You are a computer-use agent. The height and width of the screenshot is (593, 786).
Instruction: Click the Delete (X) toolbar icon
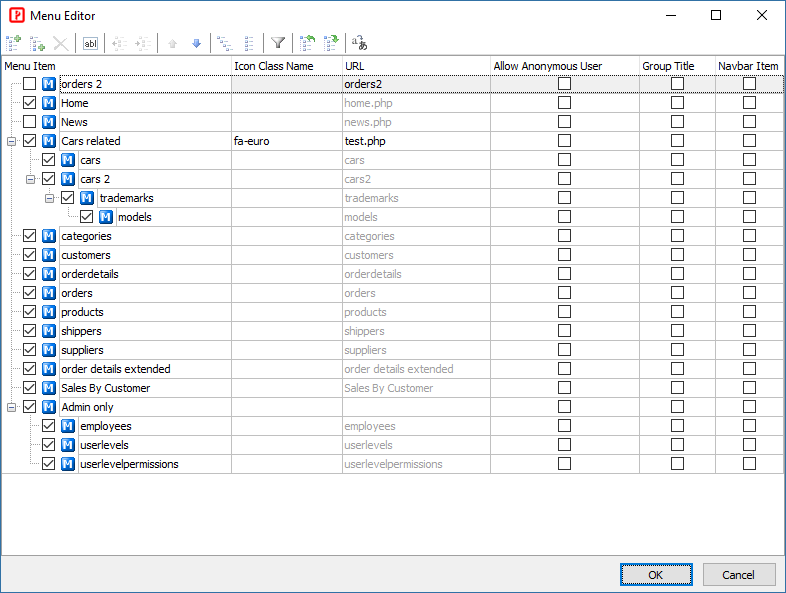pos(61,43)
